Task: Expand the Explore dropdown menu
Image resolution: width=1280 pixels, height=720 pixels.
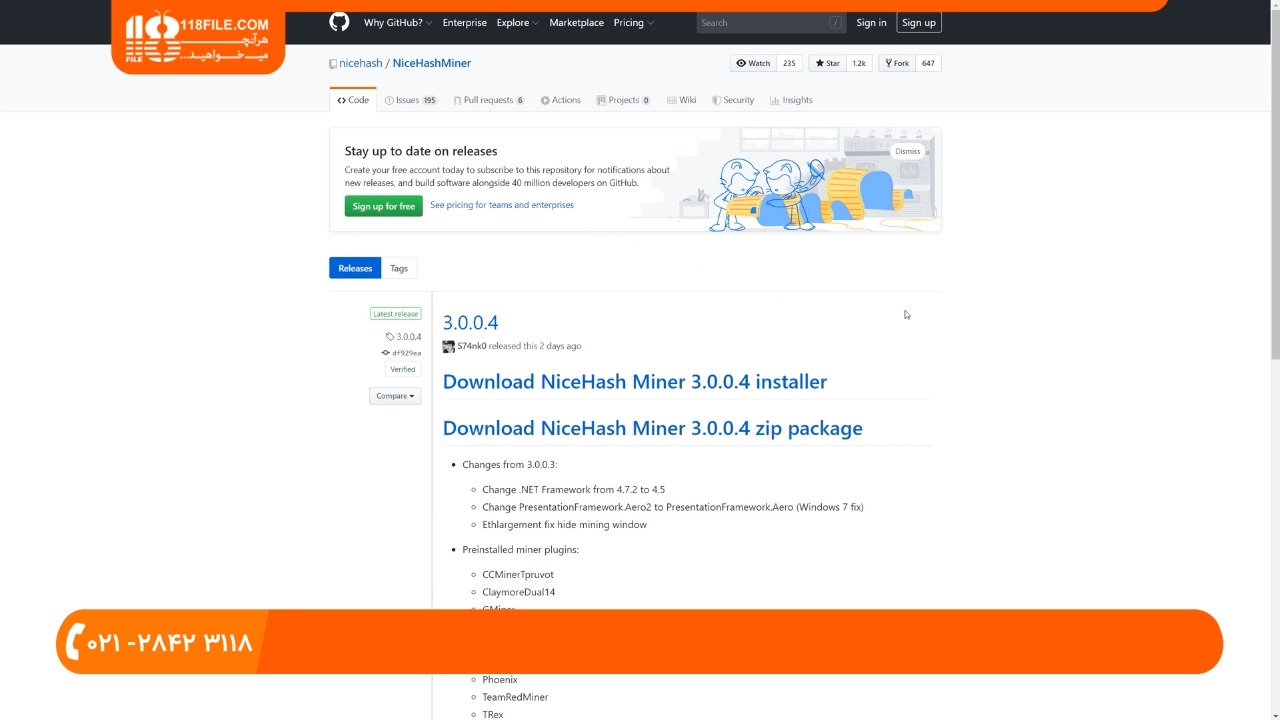Action: (517, 22)
